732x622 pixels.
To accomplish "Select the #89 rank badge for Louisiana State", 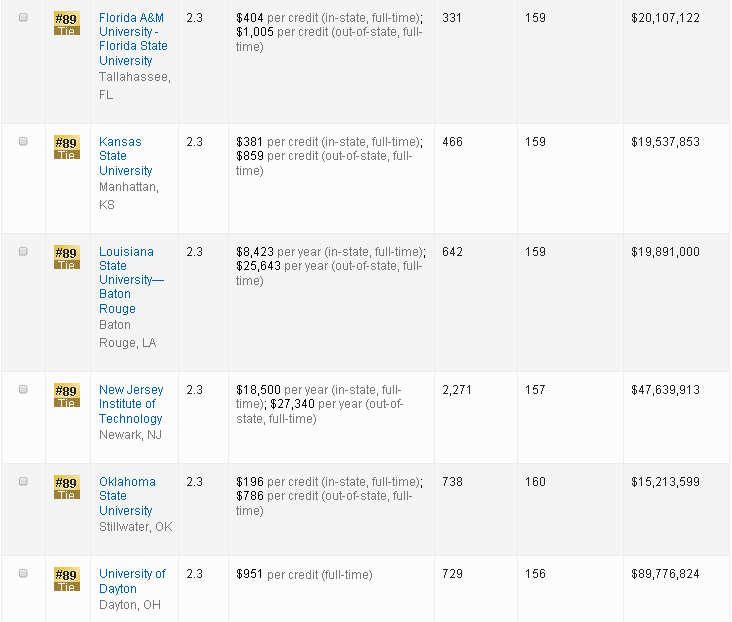I will point(66,257).
